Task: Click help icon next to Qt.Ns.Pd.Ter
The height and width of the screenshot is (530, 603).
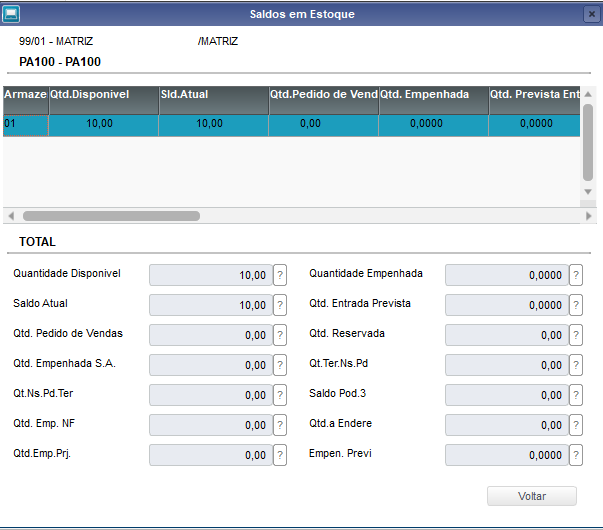Action: [x=280, y=395]
